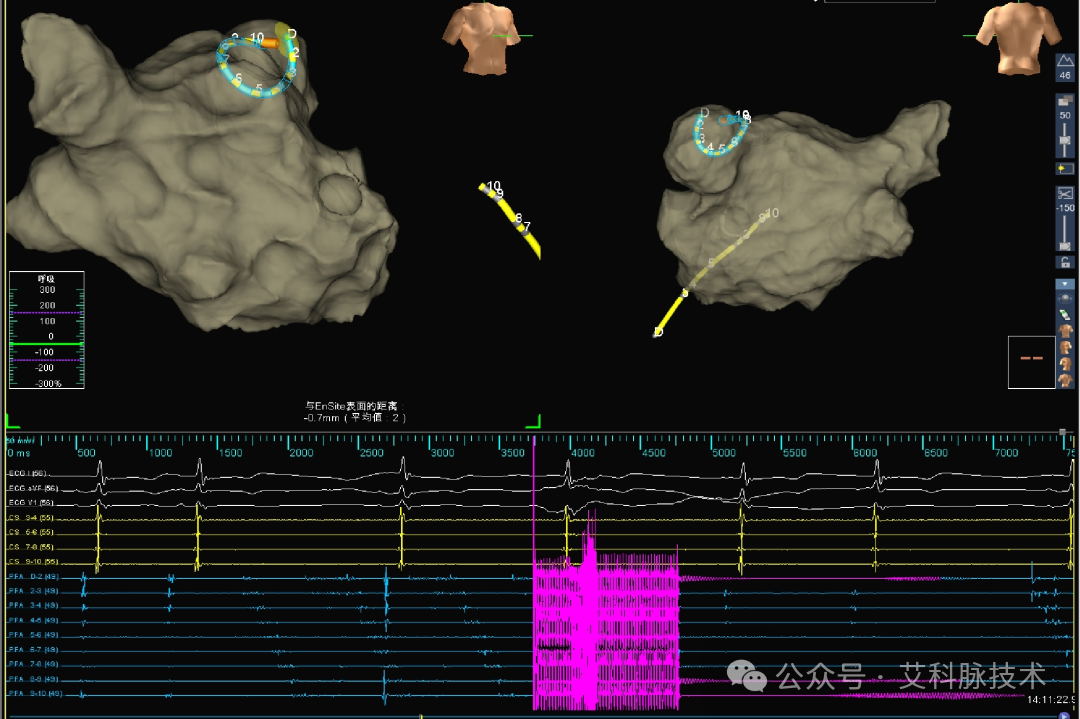Click the orbit eye view icon
The width and height of the screenshot is (1080, 719).
1065,298
